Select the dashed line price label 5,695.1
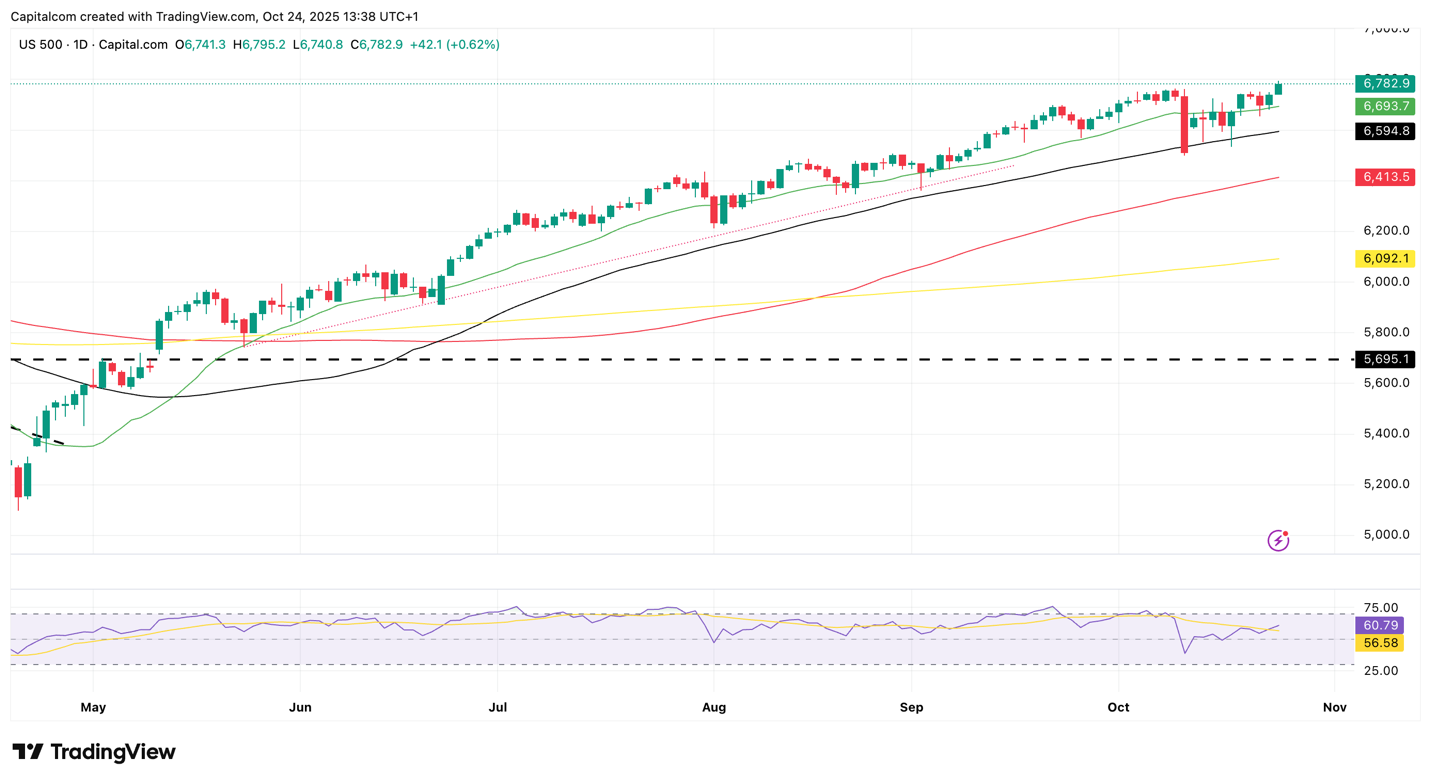Image resolution: width=1431 pixels, height=783 pixels. click(1384, 359)
